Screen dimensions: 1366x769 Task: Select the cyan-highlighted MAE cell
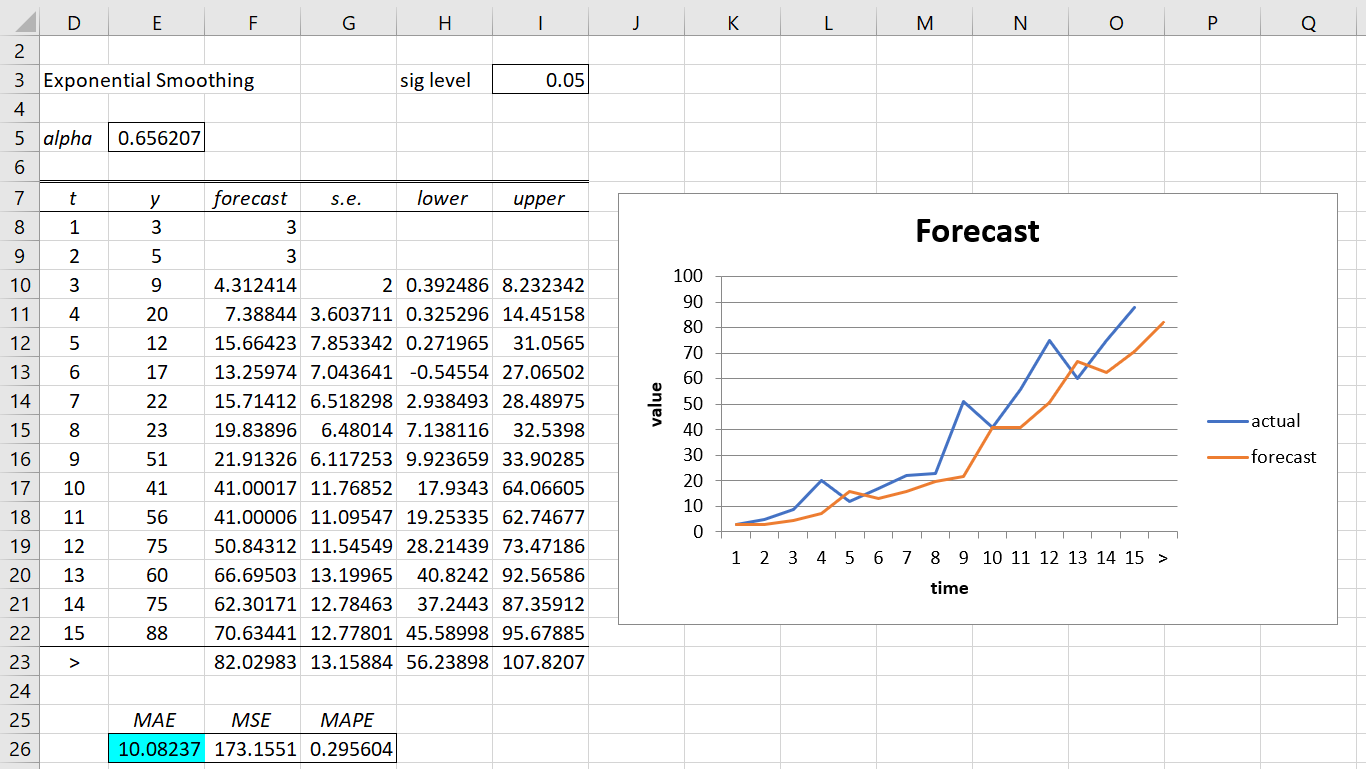coord(155,748)
